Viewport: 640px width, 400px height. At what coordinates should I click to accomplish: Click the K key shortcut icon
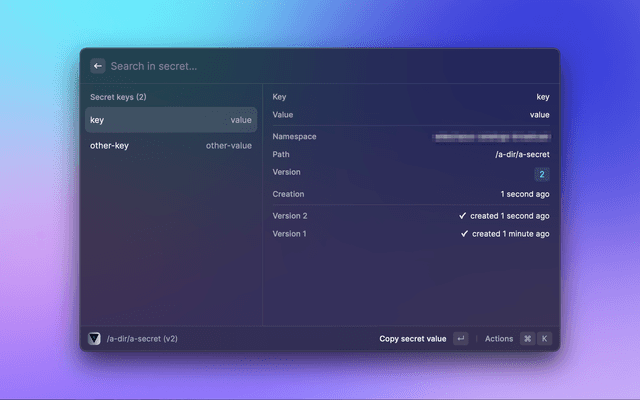544,339
